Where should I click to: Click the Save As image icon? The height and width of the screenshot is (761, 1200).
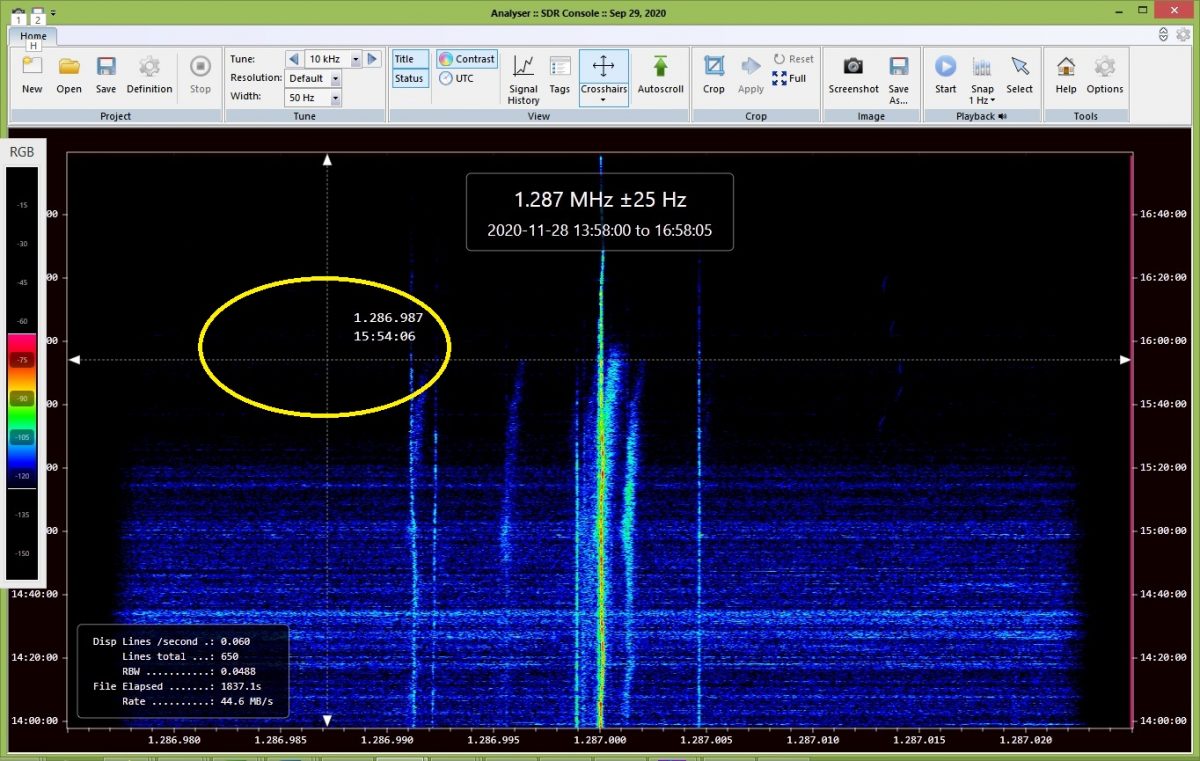pos(899,77)
